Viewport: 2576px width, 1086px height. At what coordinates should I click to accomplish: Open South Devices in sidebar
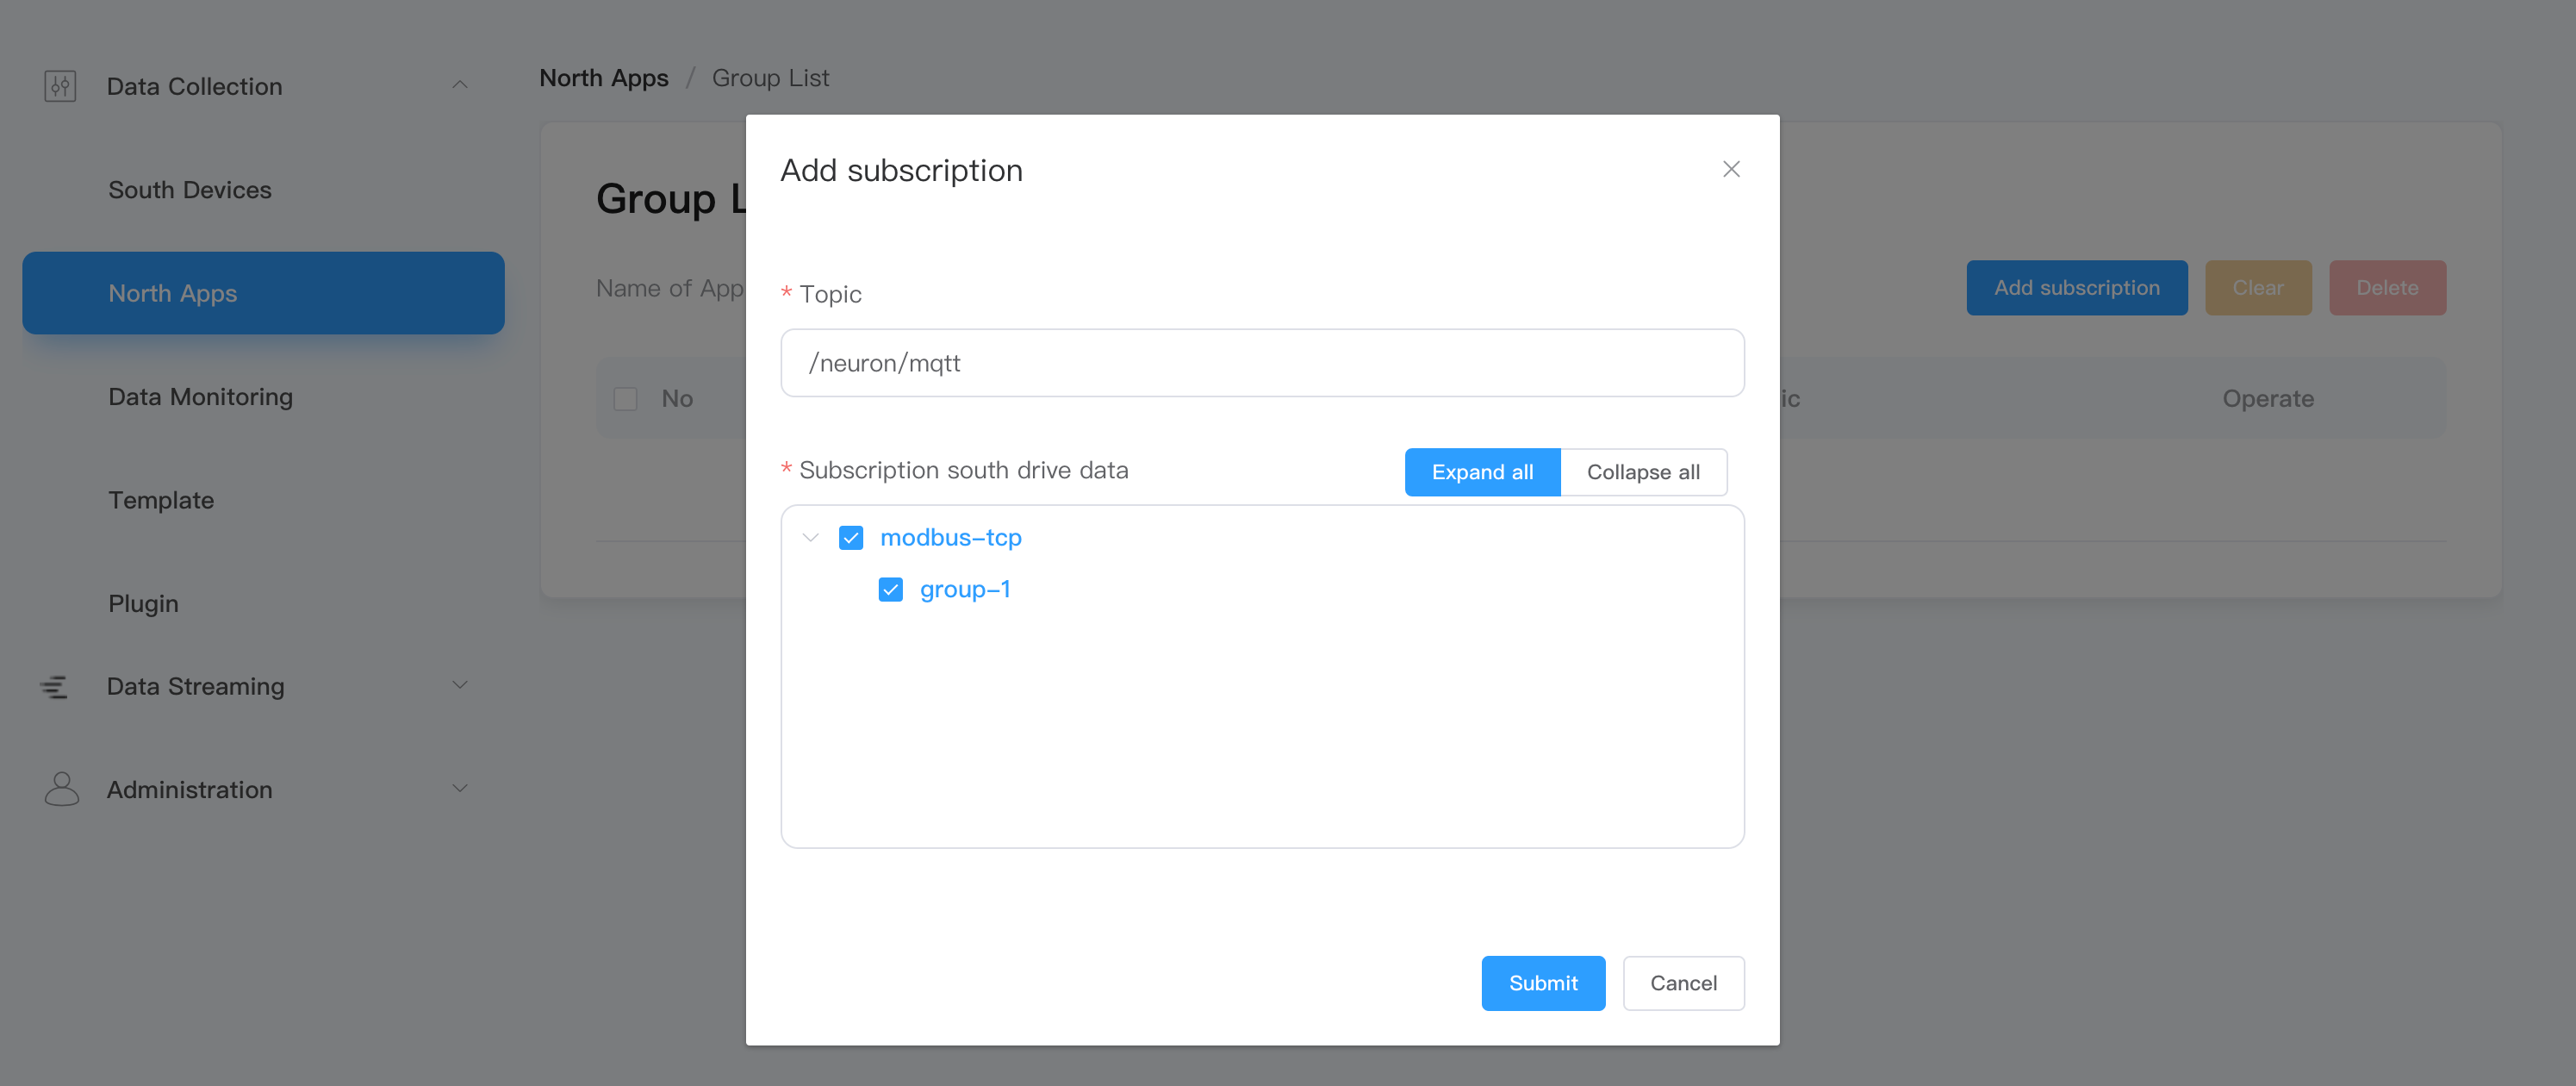tap(190, 190)
